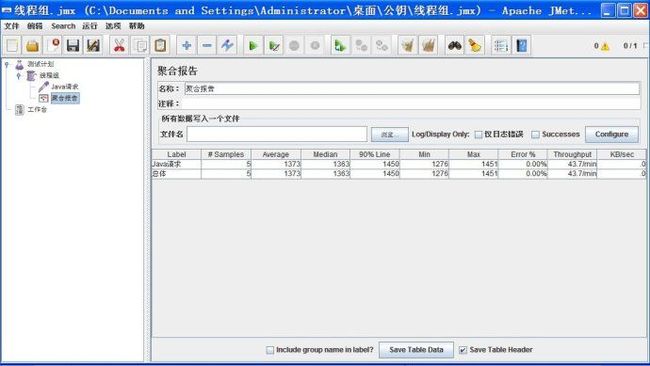Click the yellow warning triangle icon
This screenshot has height=366, width=650.
[605, 46]
